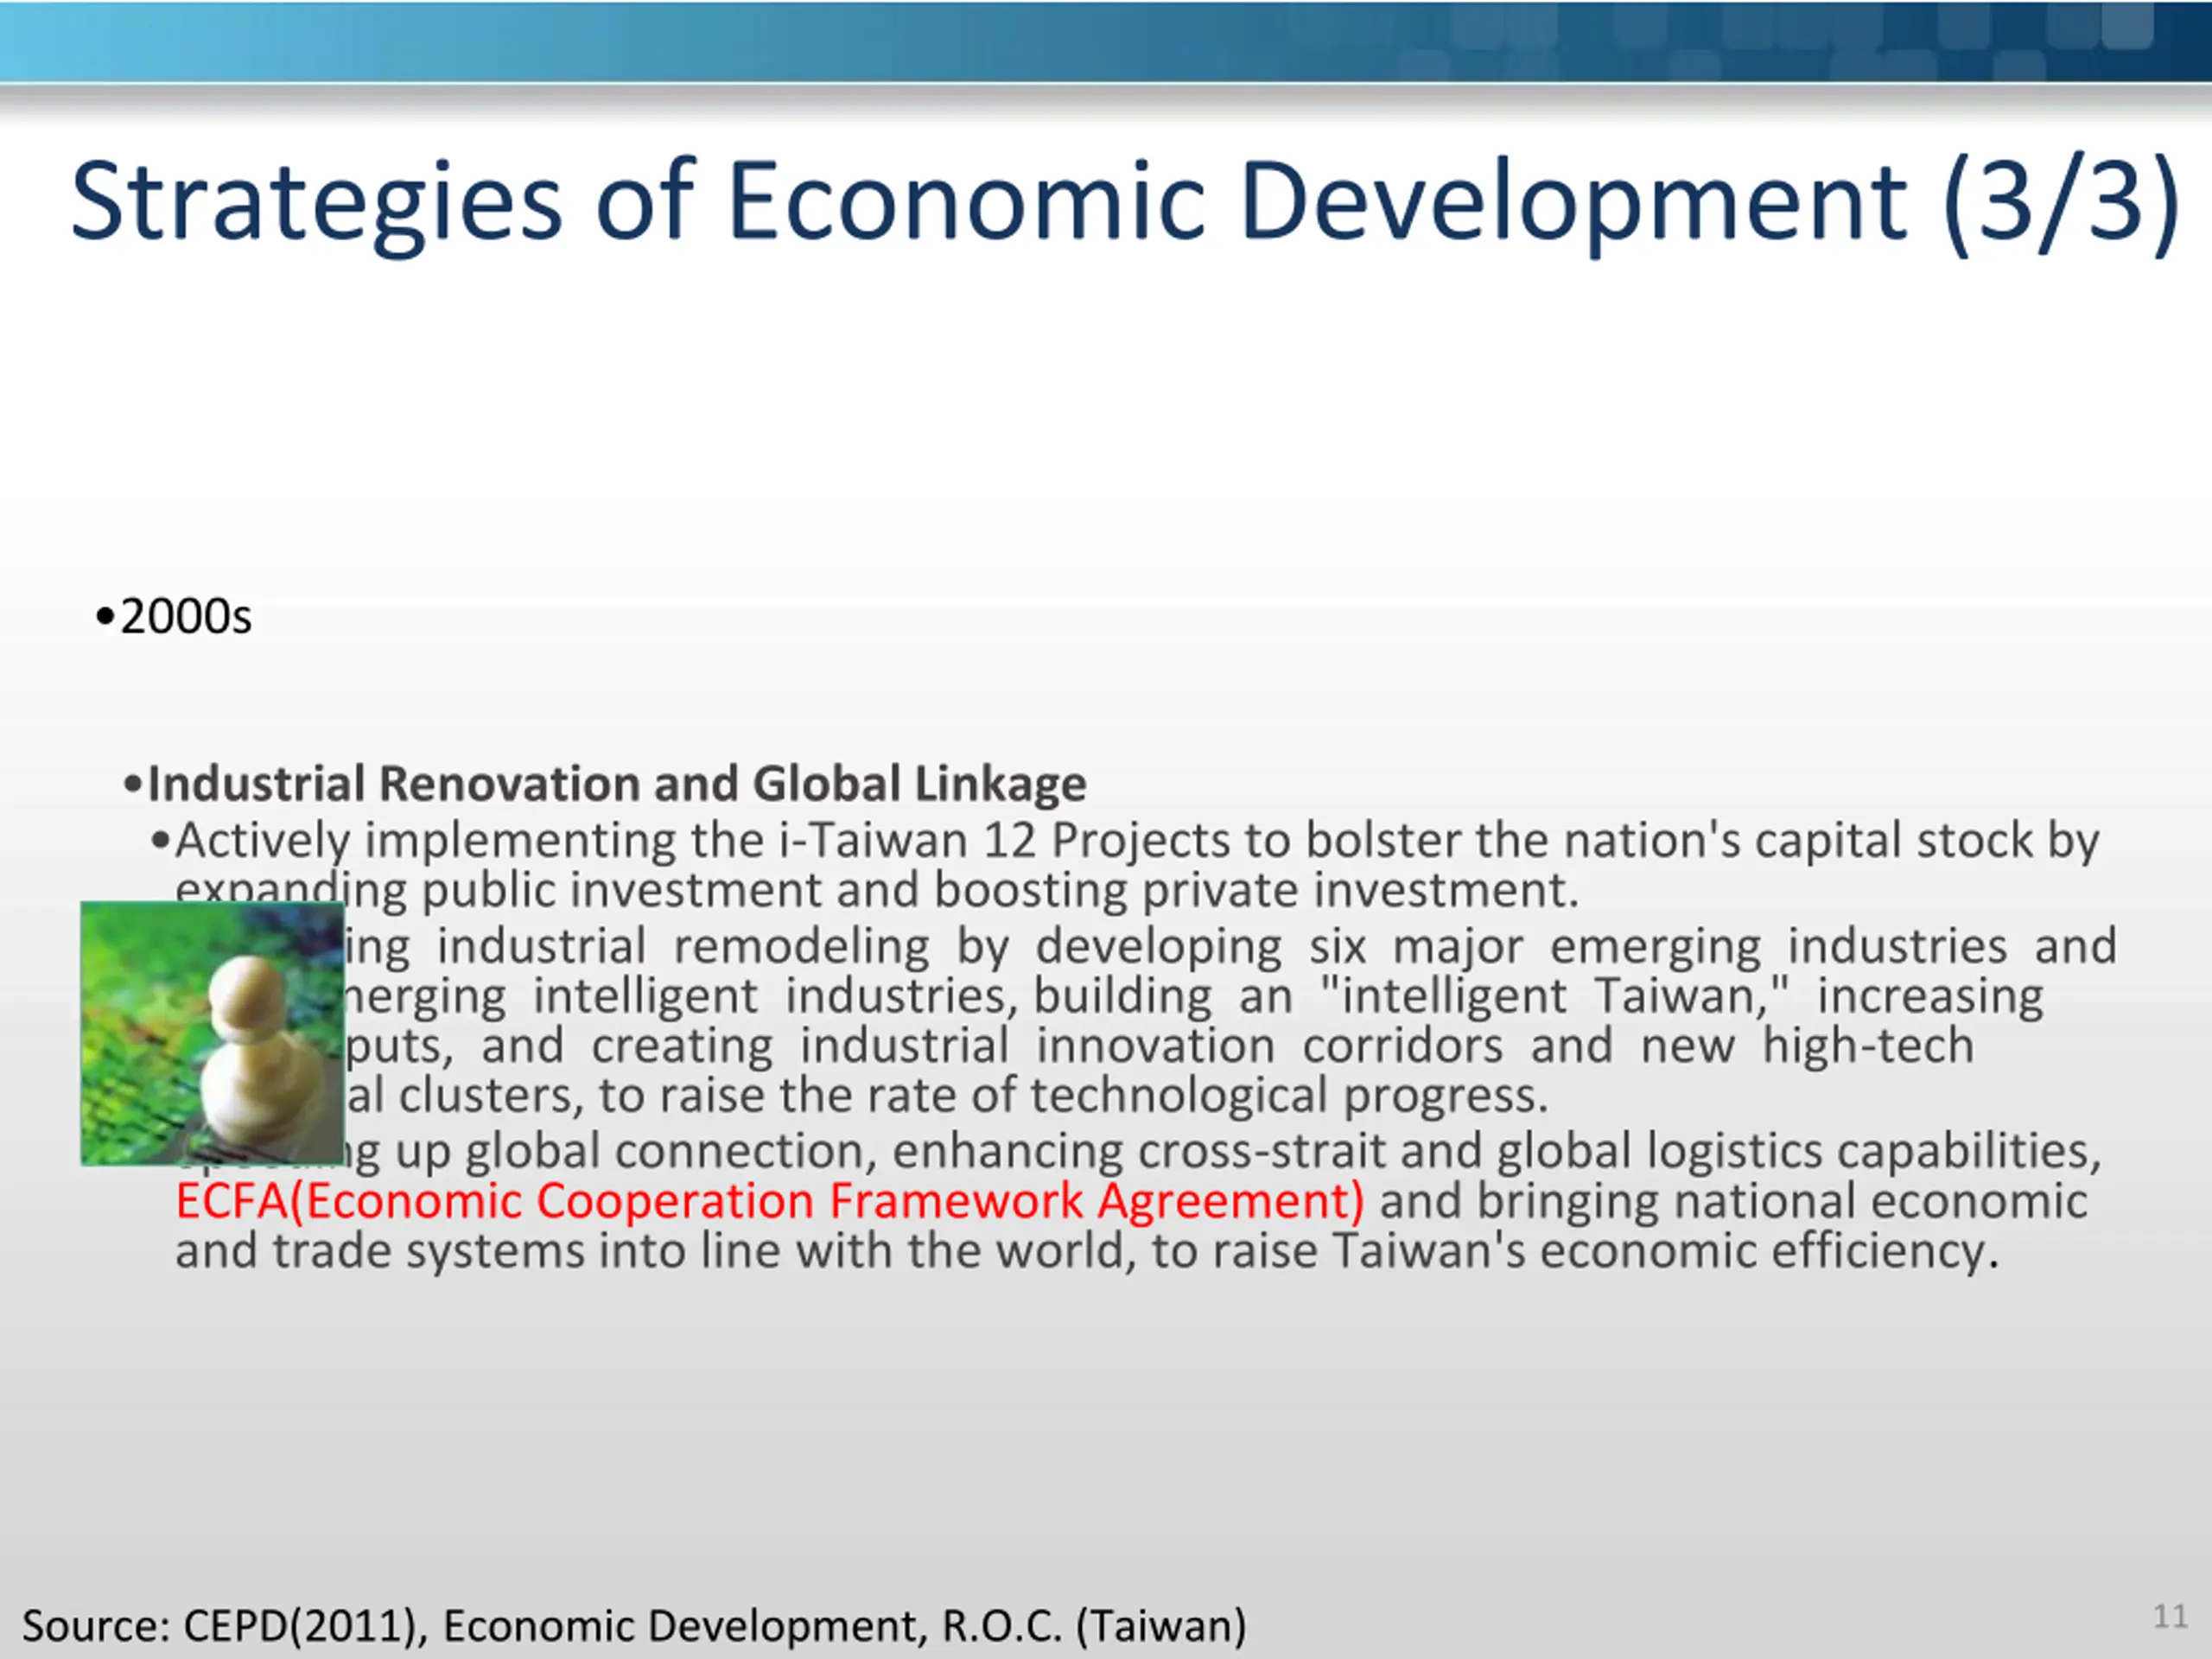
Task: Click the line 'creating industrial innovation corridors and new high-tech'
Action: pos(1160,1046)
